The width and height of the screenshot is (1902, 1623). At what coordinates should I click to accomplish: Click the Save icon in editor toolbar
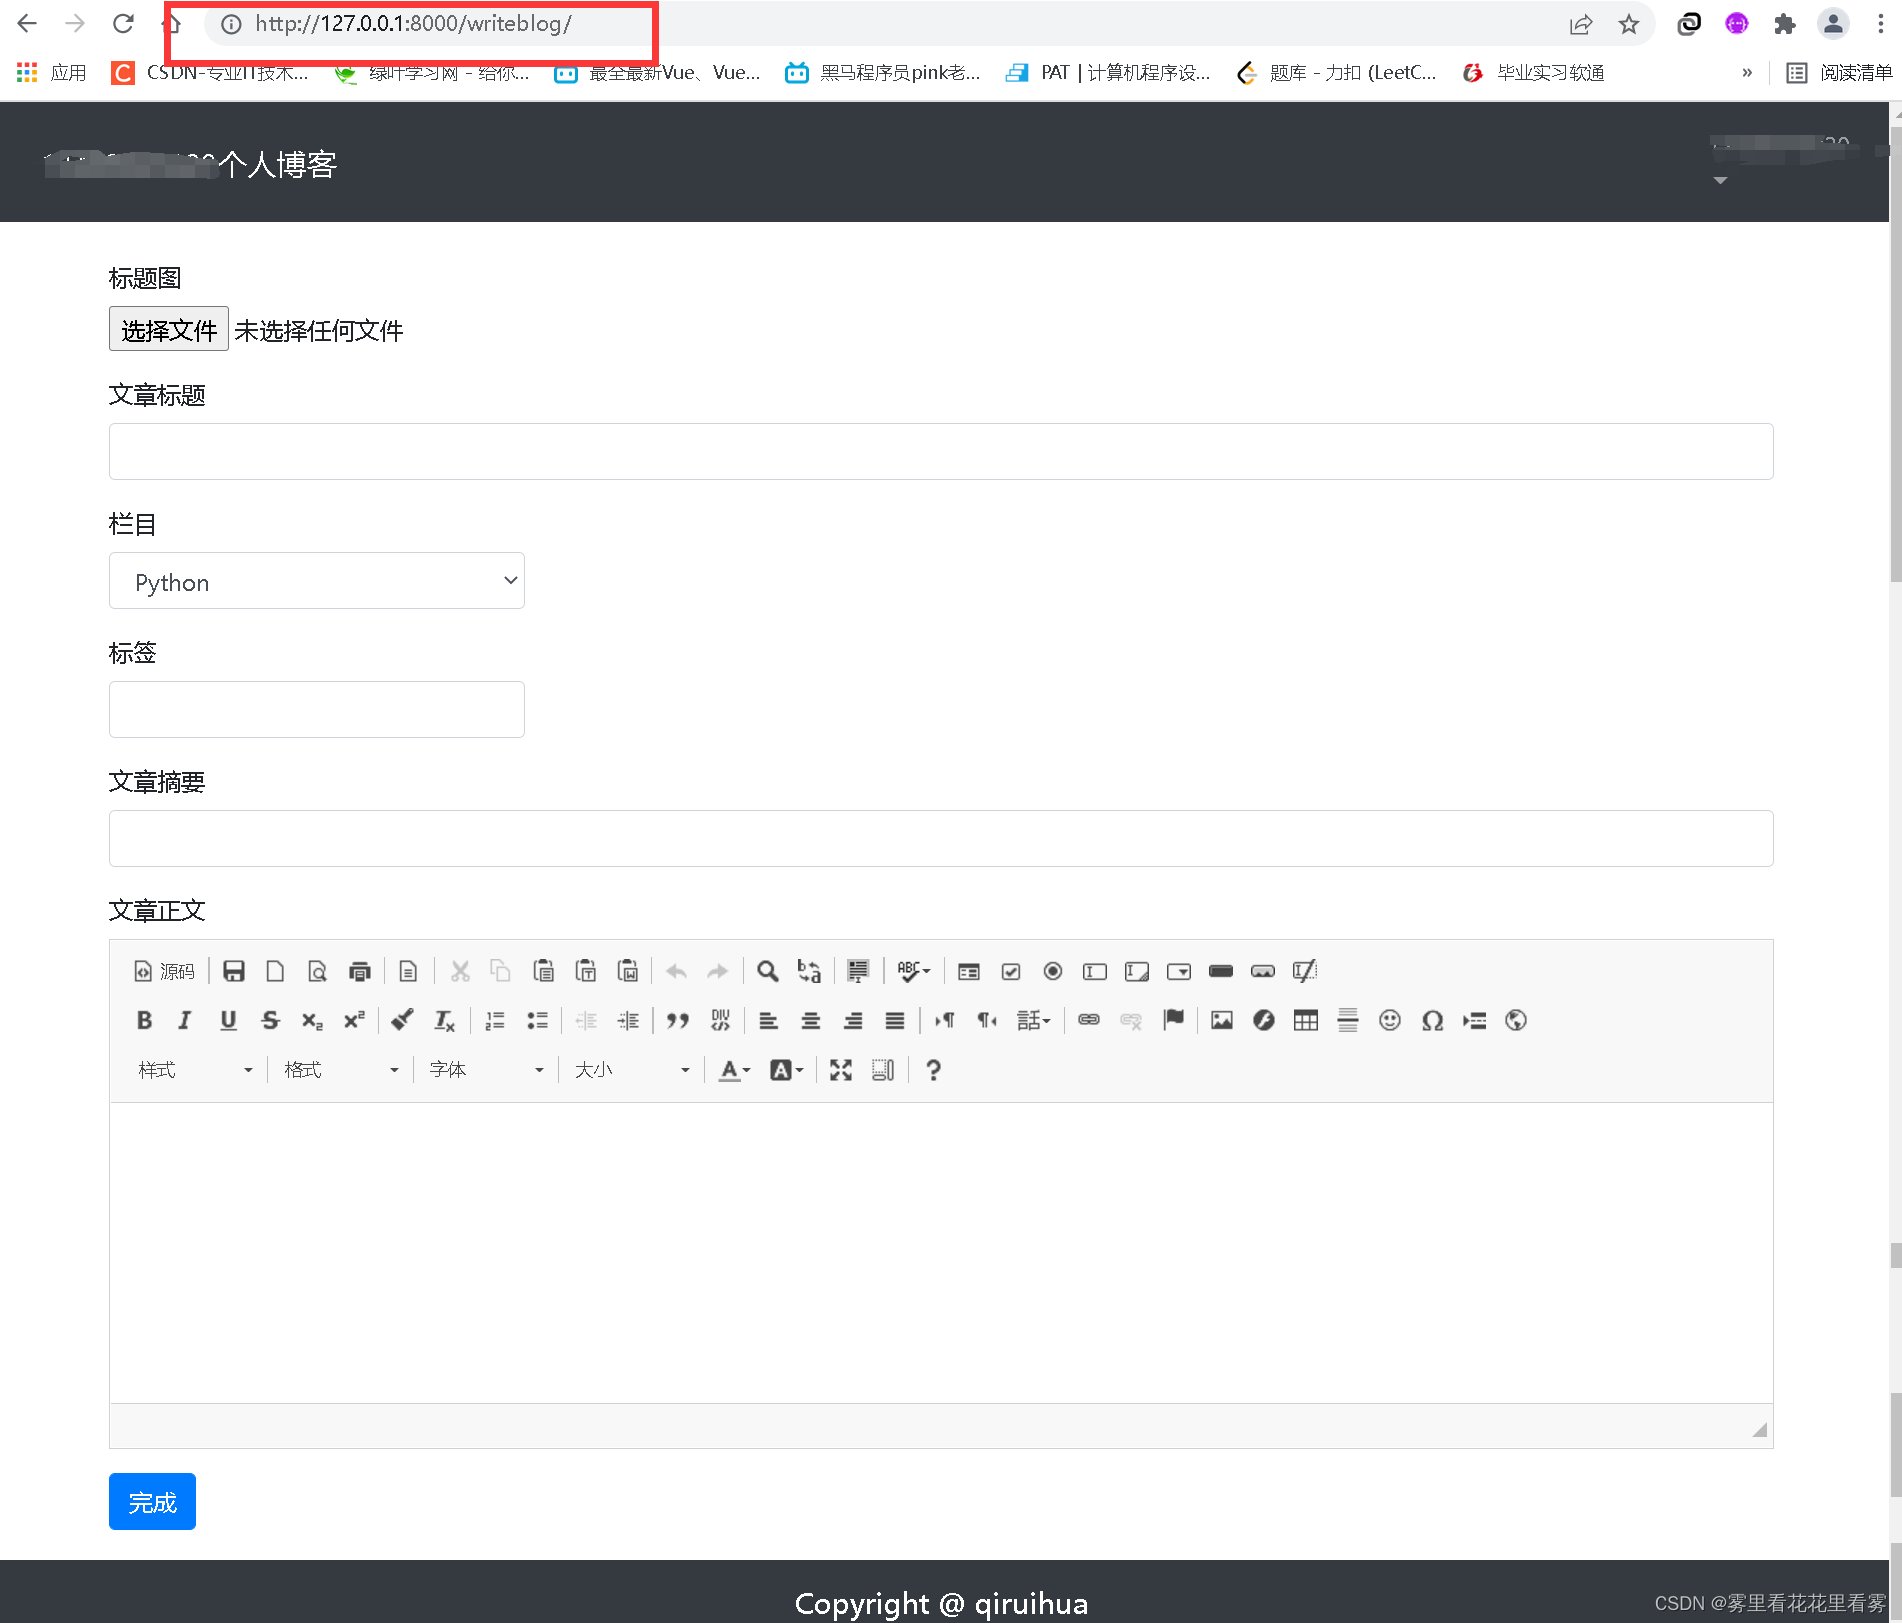(x=234, y=971)
